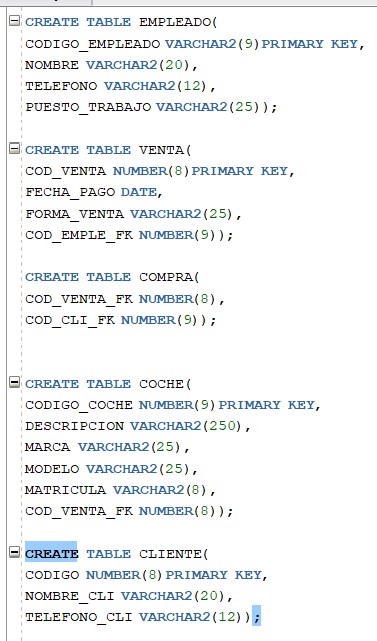The image size is (377, 641).
Task: Place cursor on FORMA_VENTA column name
Action: (74, 214)
